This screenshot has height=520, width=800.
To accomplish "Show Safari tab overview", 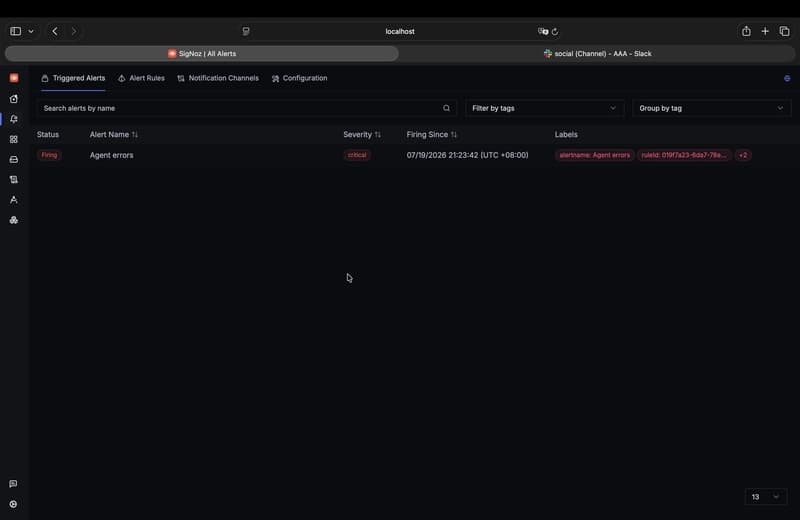I will pos(784,31).
